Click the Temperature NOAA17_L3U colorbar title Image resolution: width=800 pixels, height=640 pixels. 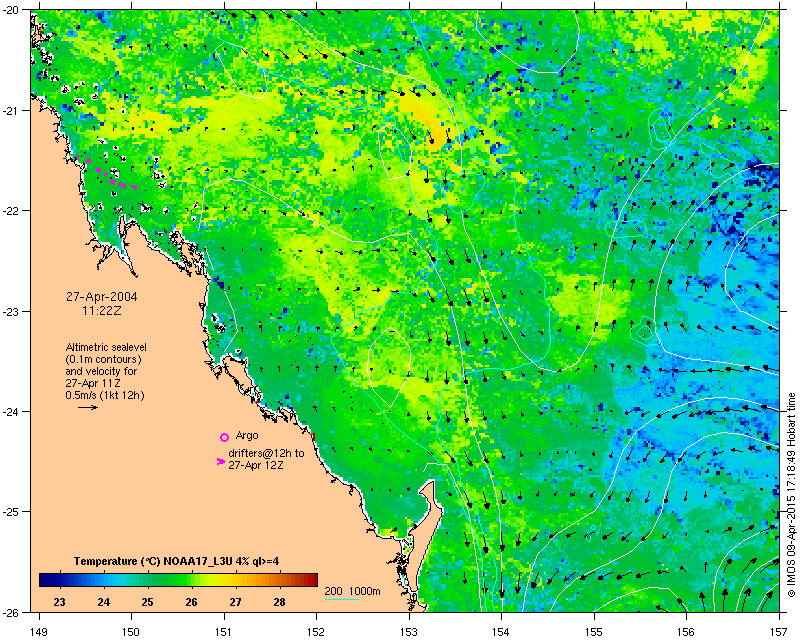pyautogui.click(x=176, y=561)
